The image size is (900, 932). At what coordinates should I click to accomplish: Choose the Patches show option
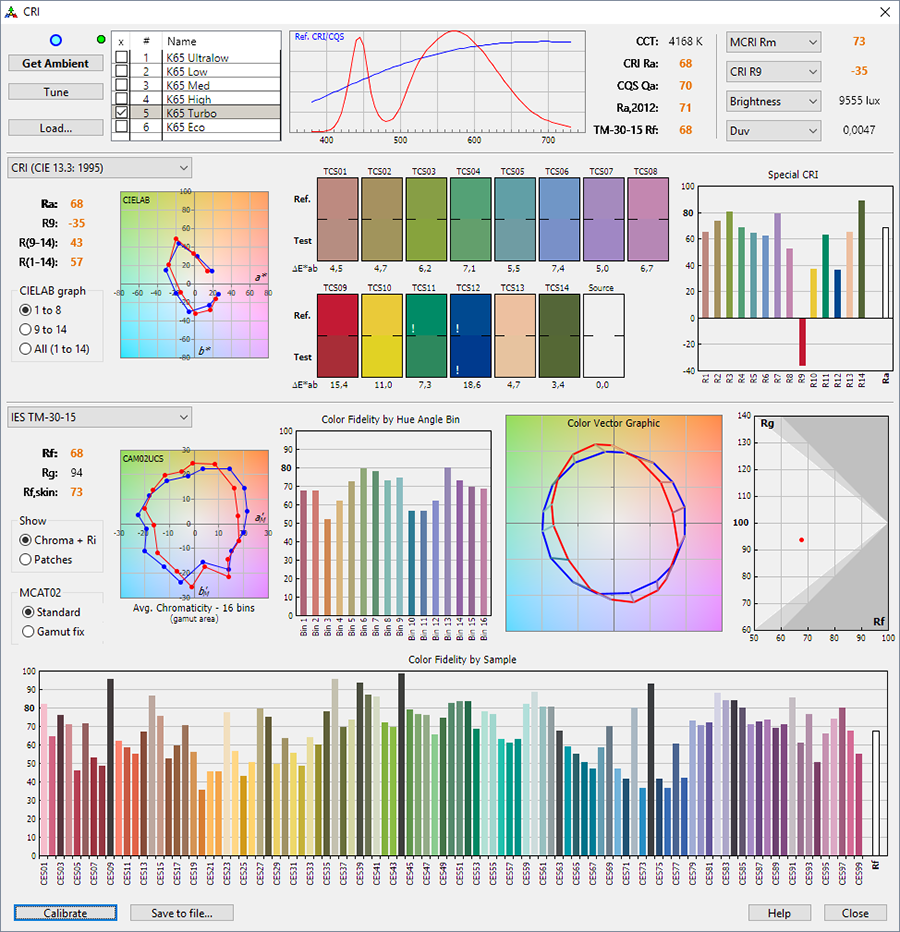pyautogui.click(x=27, y=559)
